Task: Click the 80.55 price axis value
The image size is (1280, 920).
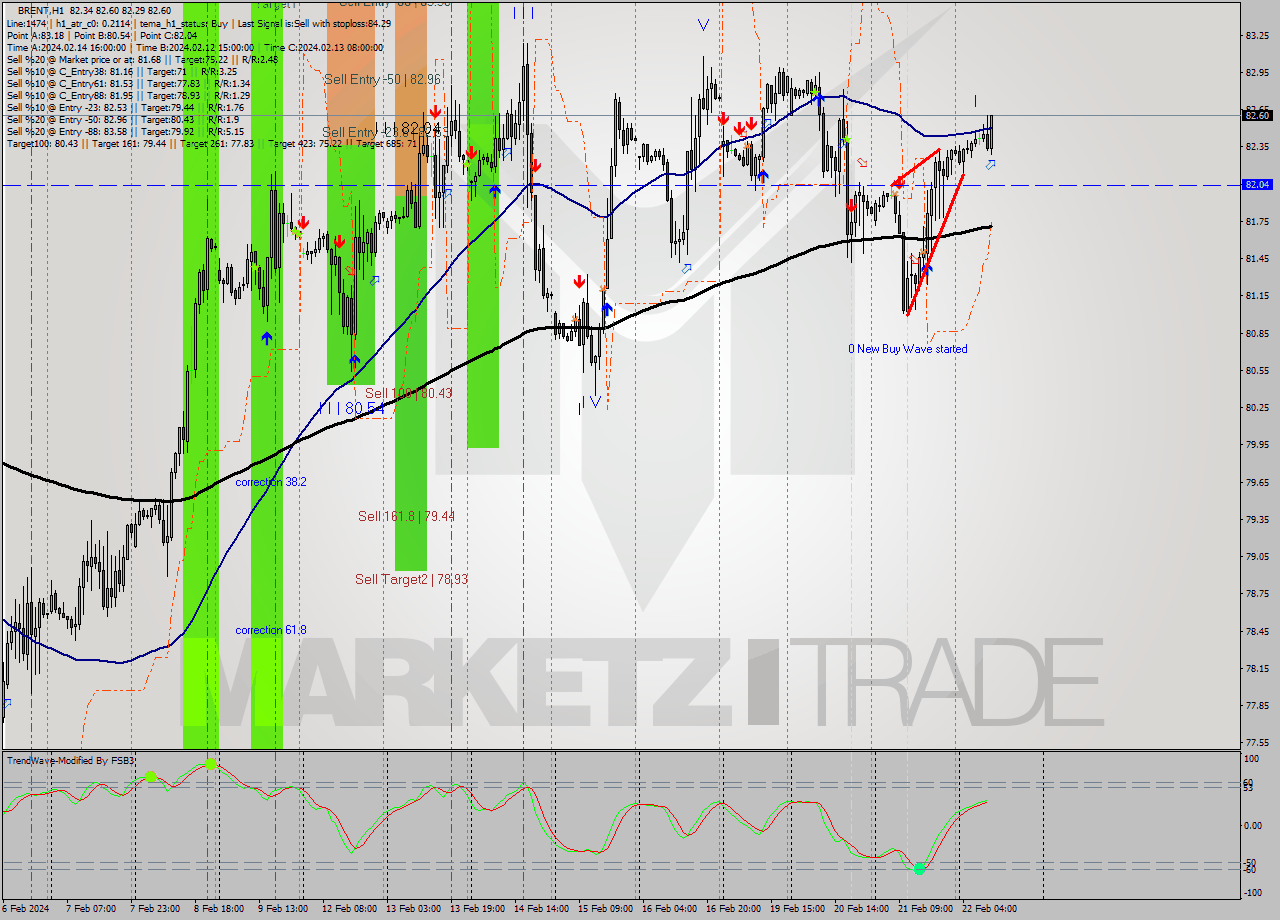Action: (1258, 371)
